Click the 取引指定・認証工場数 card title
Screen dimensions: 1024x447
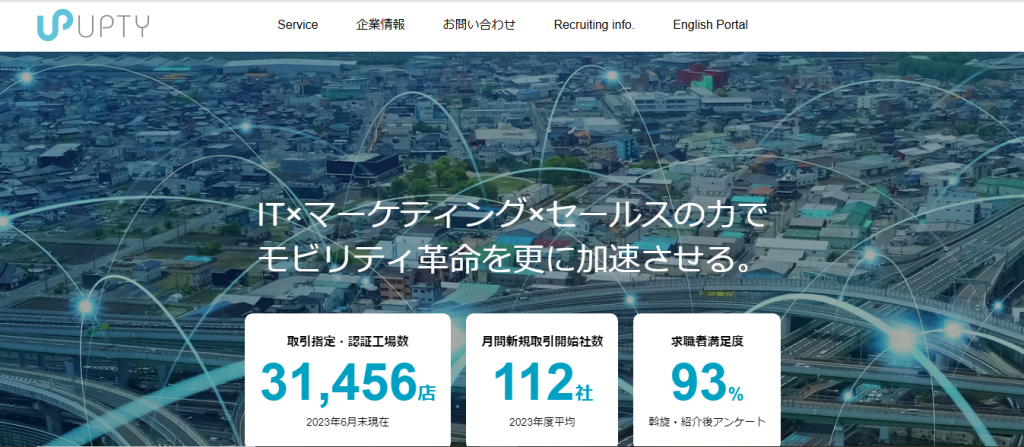tap(348, 341)
